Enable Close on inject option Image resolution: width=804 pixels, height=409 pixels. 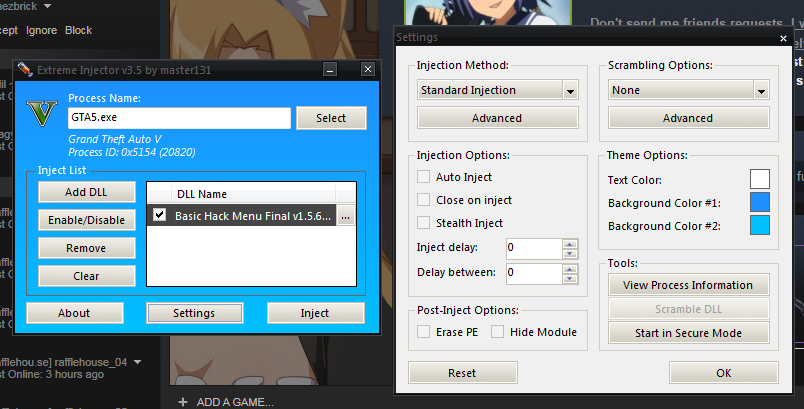[x=424, y=199]
